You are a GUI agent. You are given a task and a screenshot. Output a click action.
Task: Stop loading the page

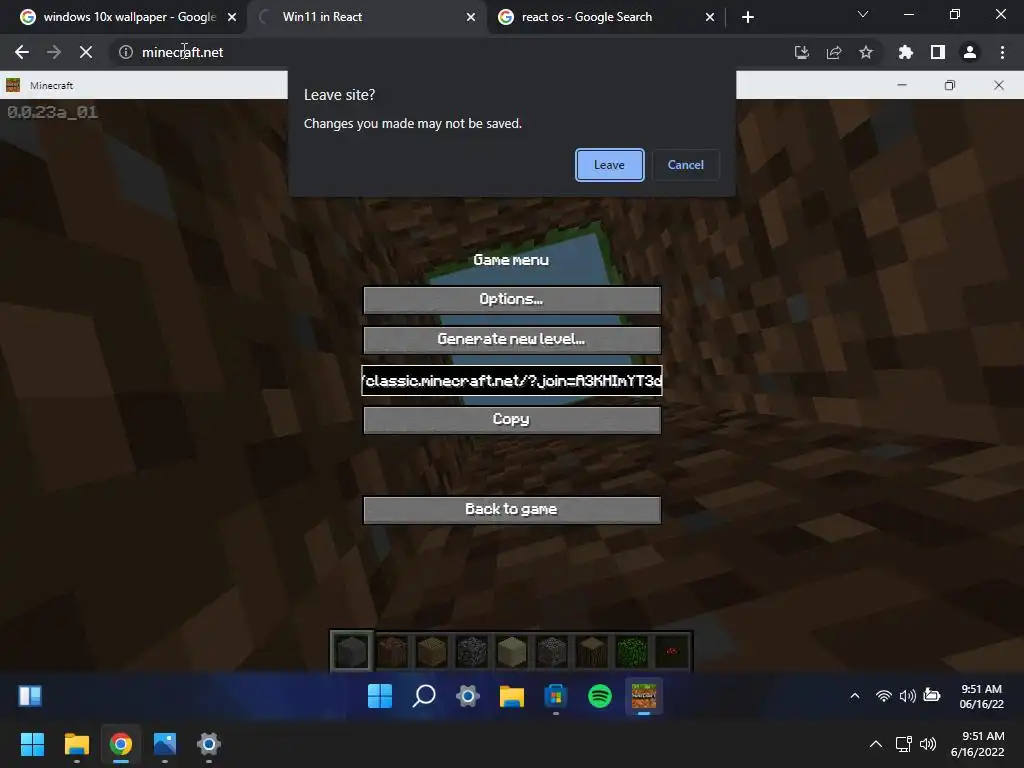click(86, 52)
